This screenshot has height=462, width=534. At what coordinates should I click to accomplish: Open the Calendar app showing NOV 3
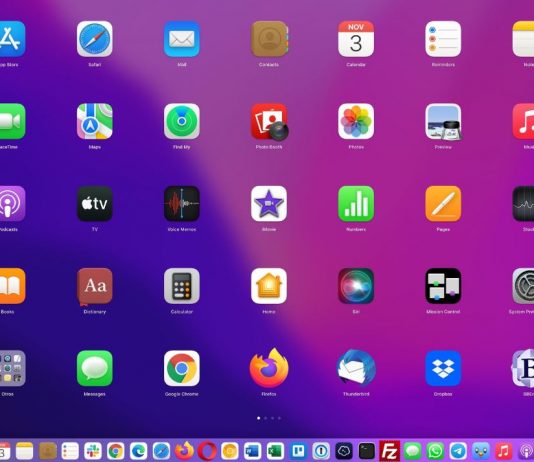point(356,39)
